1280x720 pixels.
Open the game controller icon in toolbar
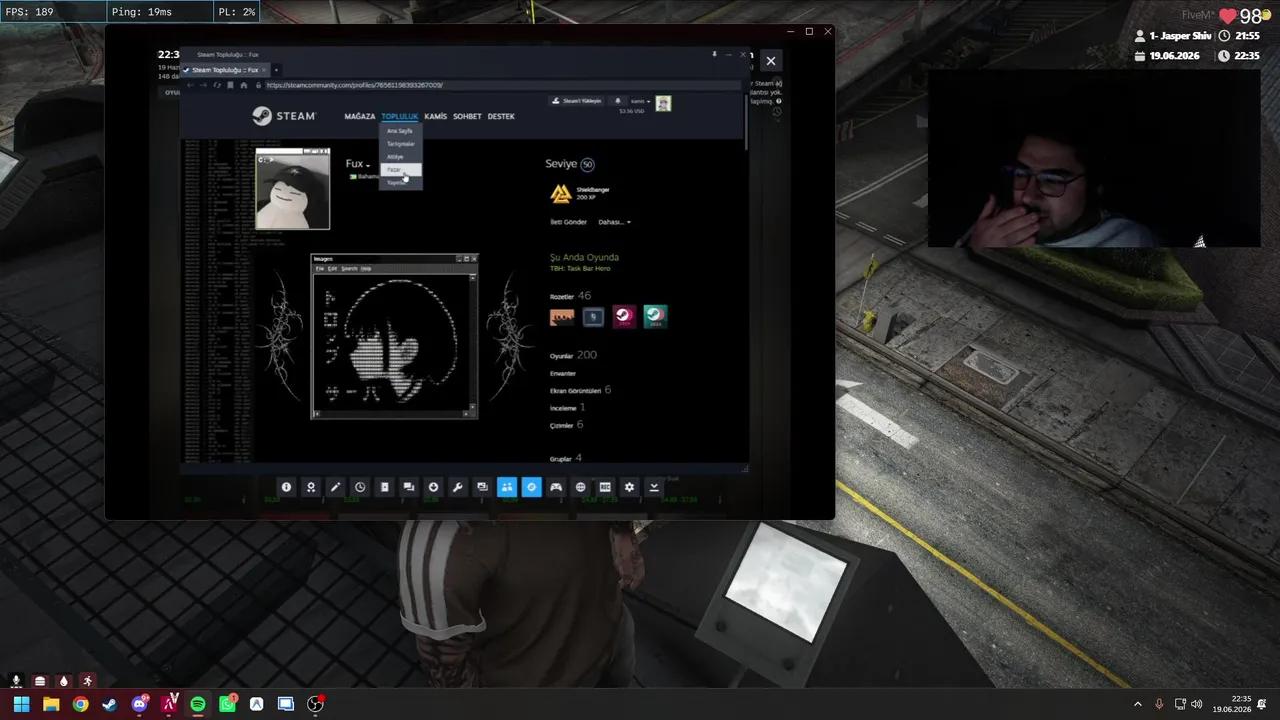(556, 487)
